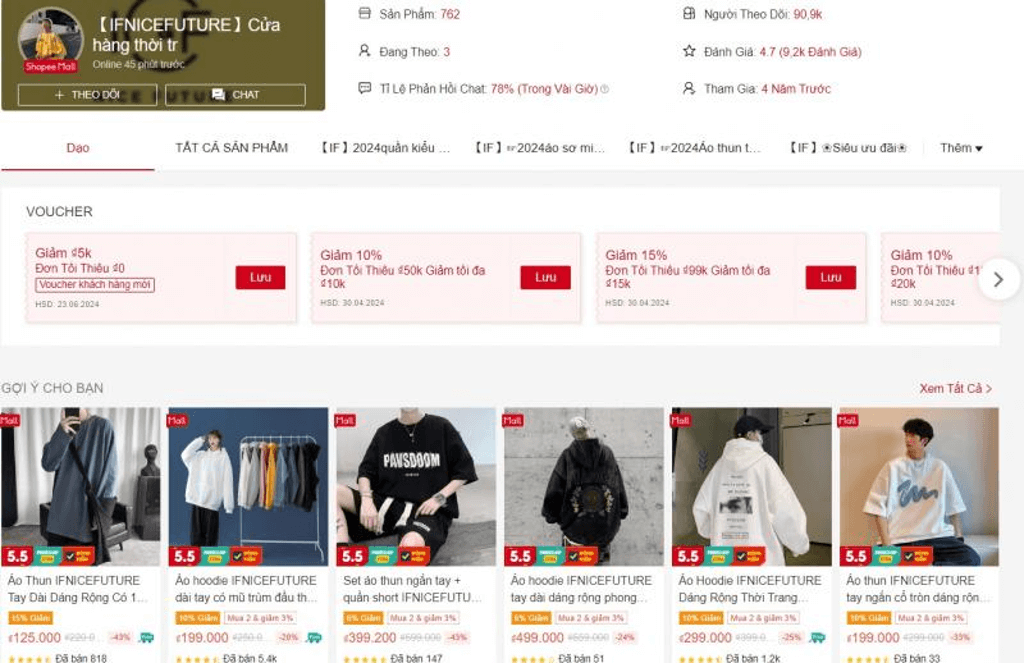Click the help icon after chat response rate
This screenshot has width=1024, height=663.
(604, 89)
